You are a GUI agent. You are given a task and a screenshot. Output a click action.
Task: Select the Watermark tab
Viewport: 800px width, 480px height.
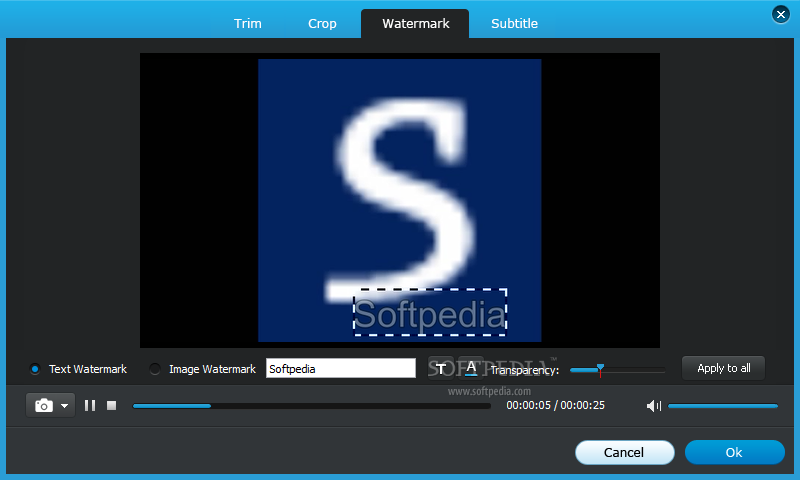[415, 23]
